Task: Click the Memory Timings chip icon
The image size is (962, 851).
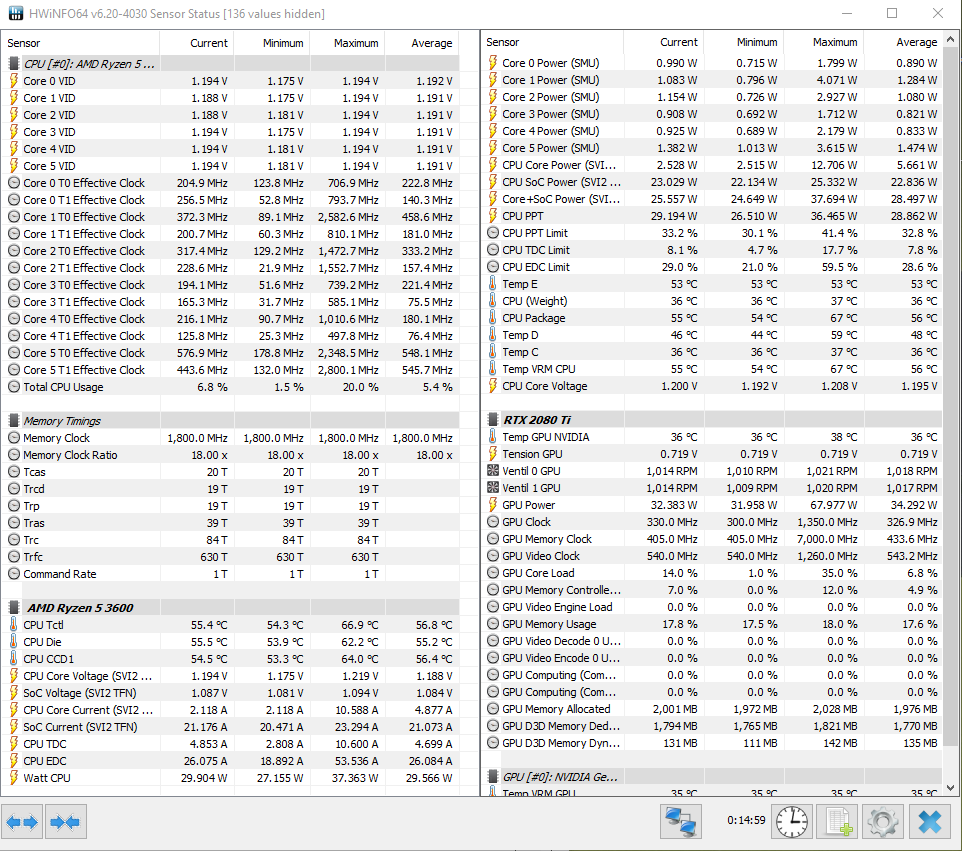Action: pyautogui.click(x=13, y=420)
